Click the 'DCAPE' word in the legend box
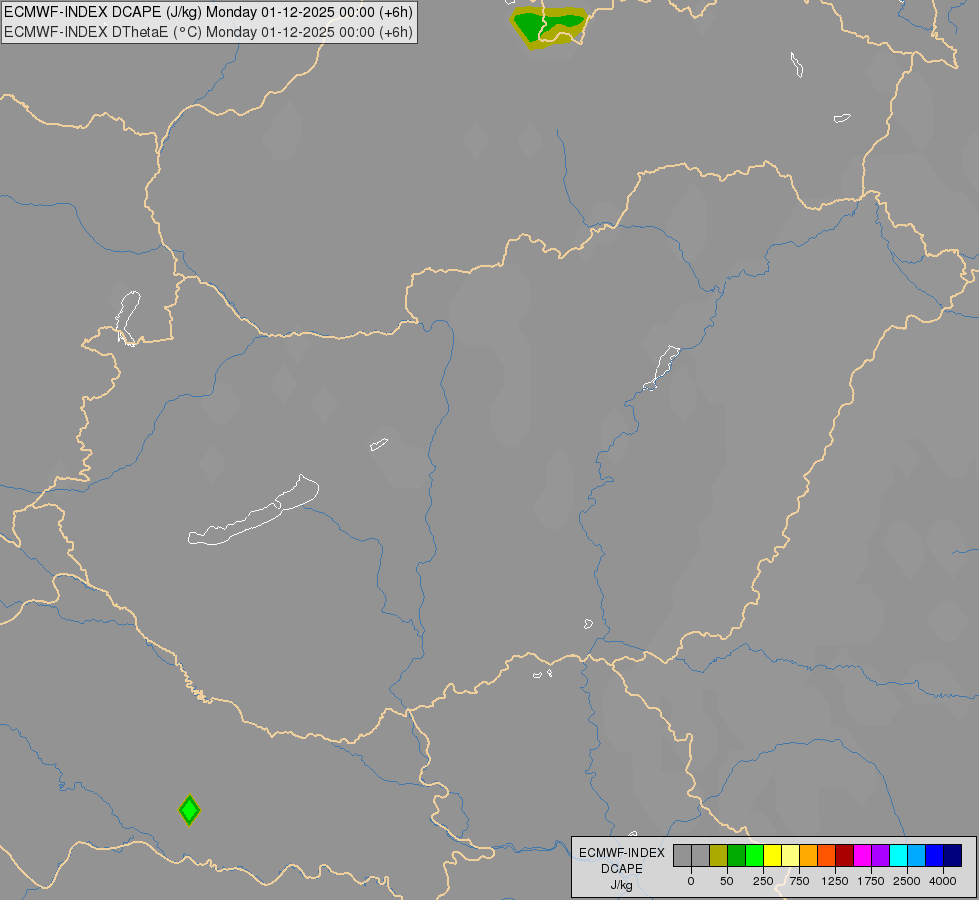 click(x=622, y=869)
